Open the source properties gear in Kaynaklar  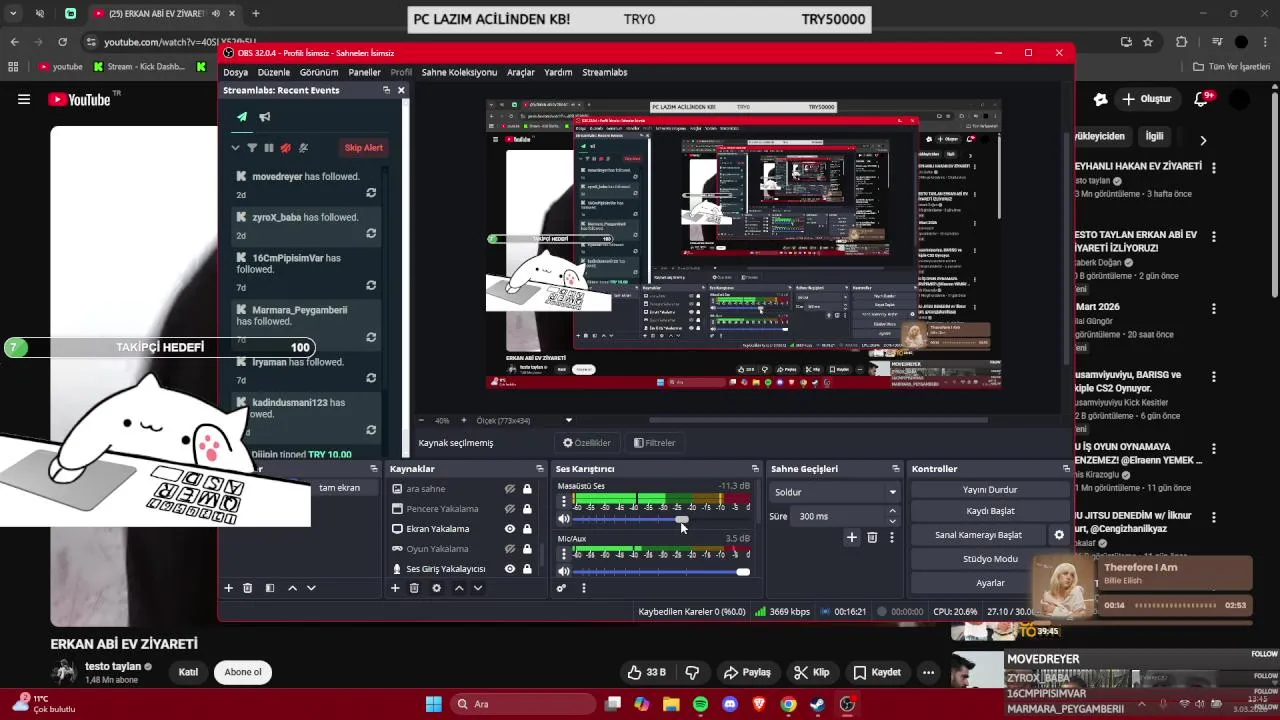tap(436, 588)
